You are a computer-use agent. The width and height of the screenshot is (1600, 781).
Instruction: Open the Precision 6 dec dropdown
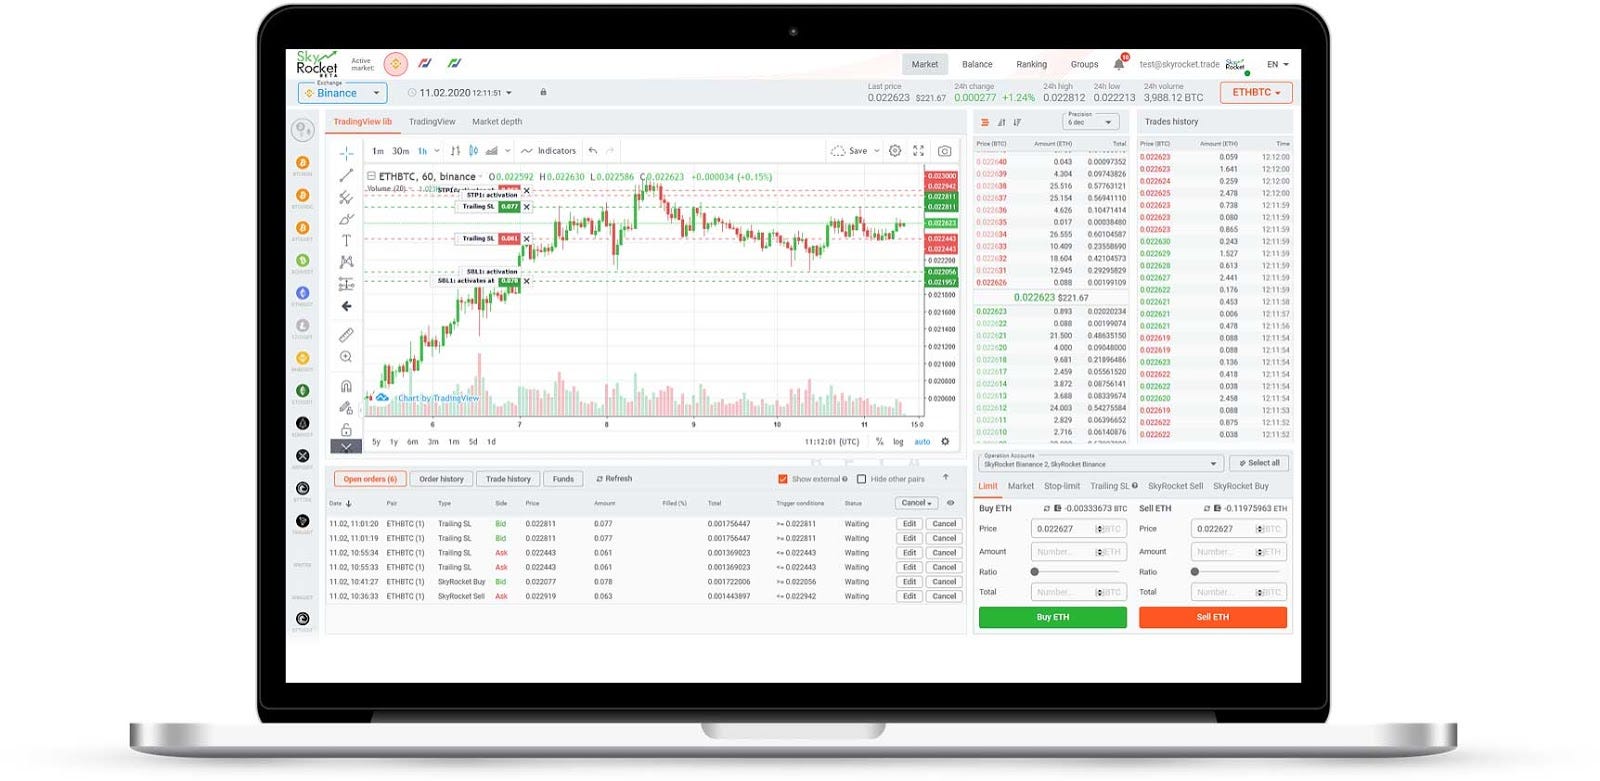(x=1090, y=121)
